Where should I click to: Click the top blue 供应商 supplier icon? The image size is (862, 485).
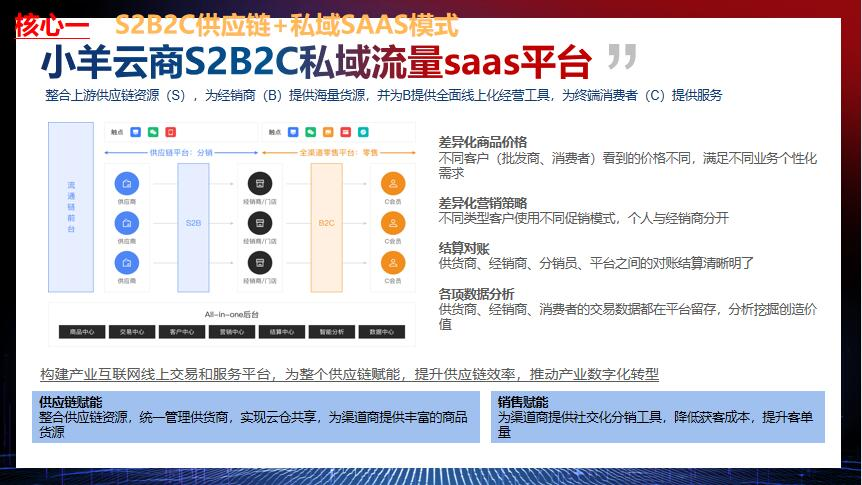coord(126,184)
